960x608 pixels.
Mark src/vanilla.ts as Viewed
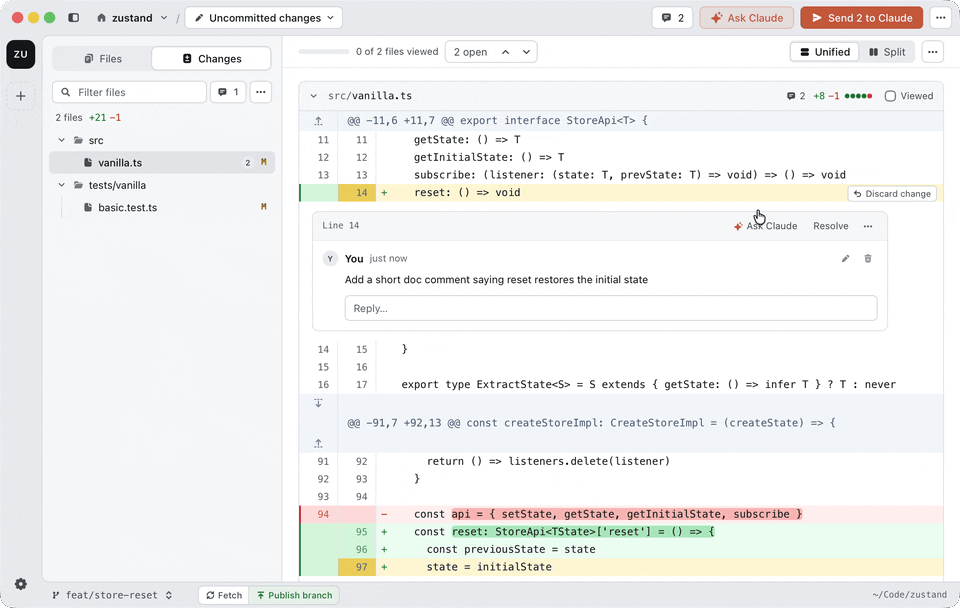[909, 96]
